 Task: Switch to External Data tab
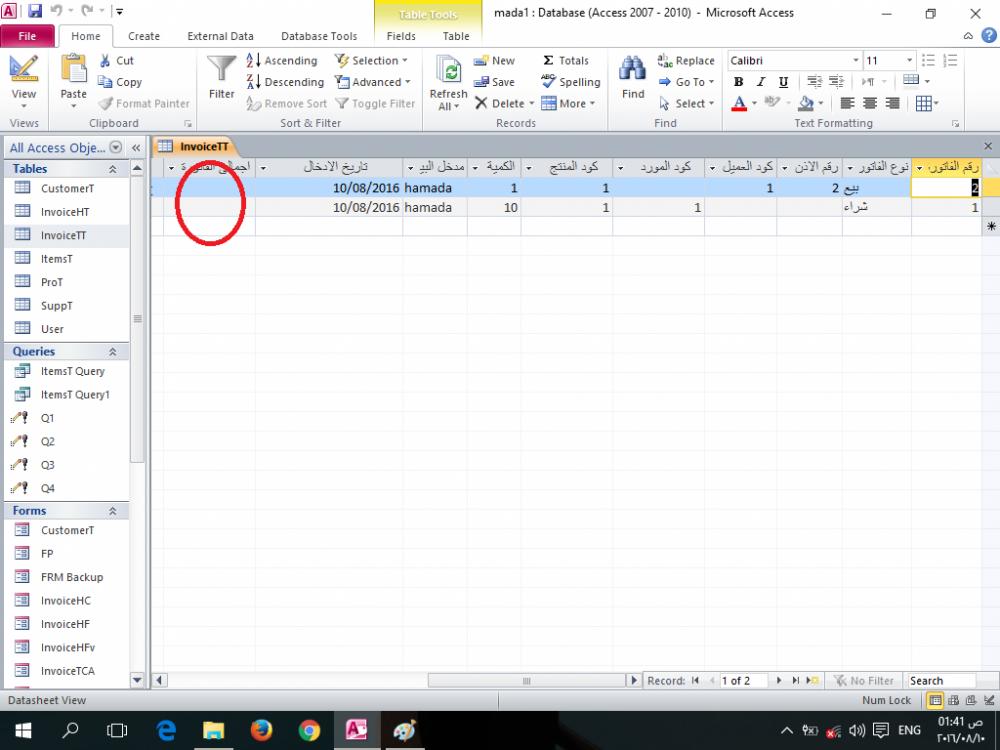point(221,36)
